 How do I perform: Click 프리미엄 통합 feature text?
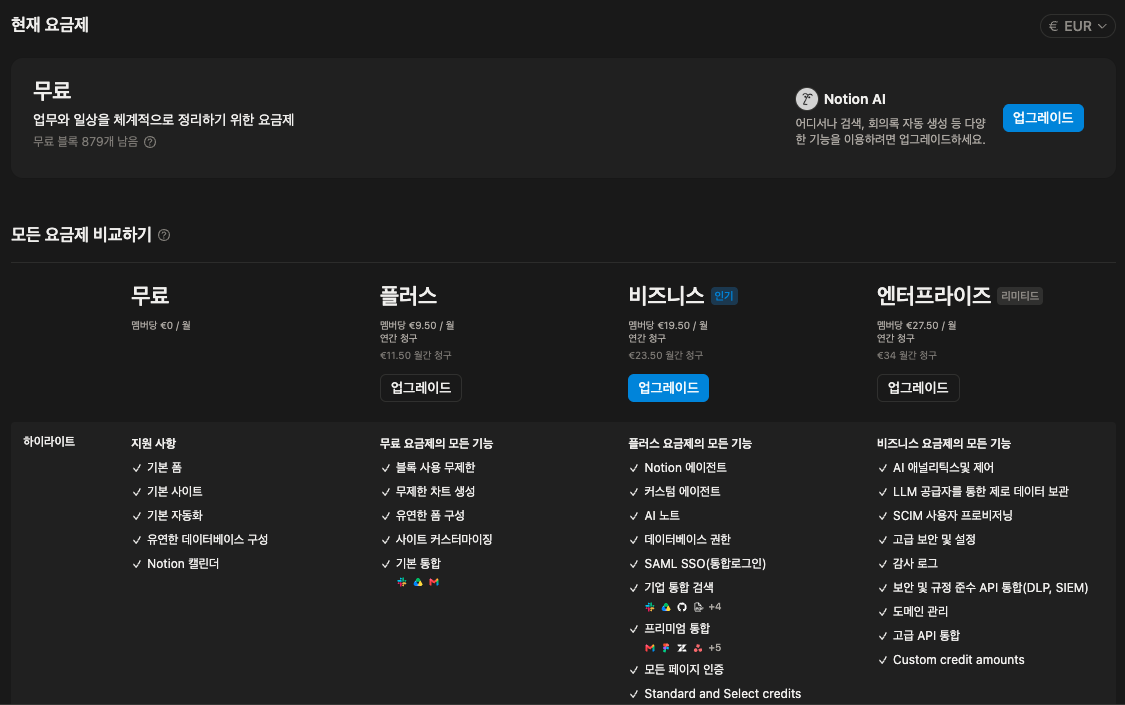(x=677, y=628)
